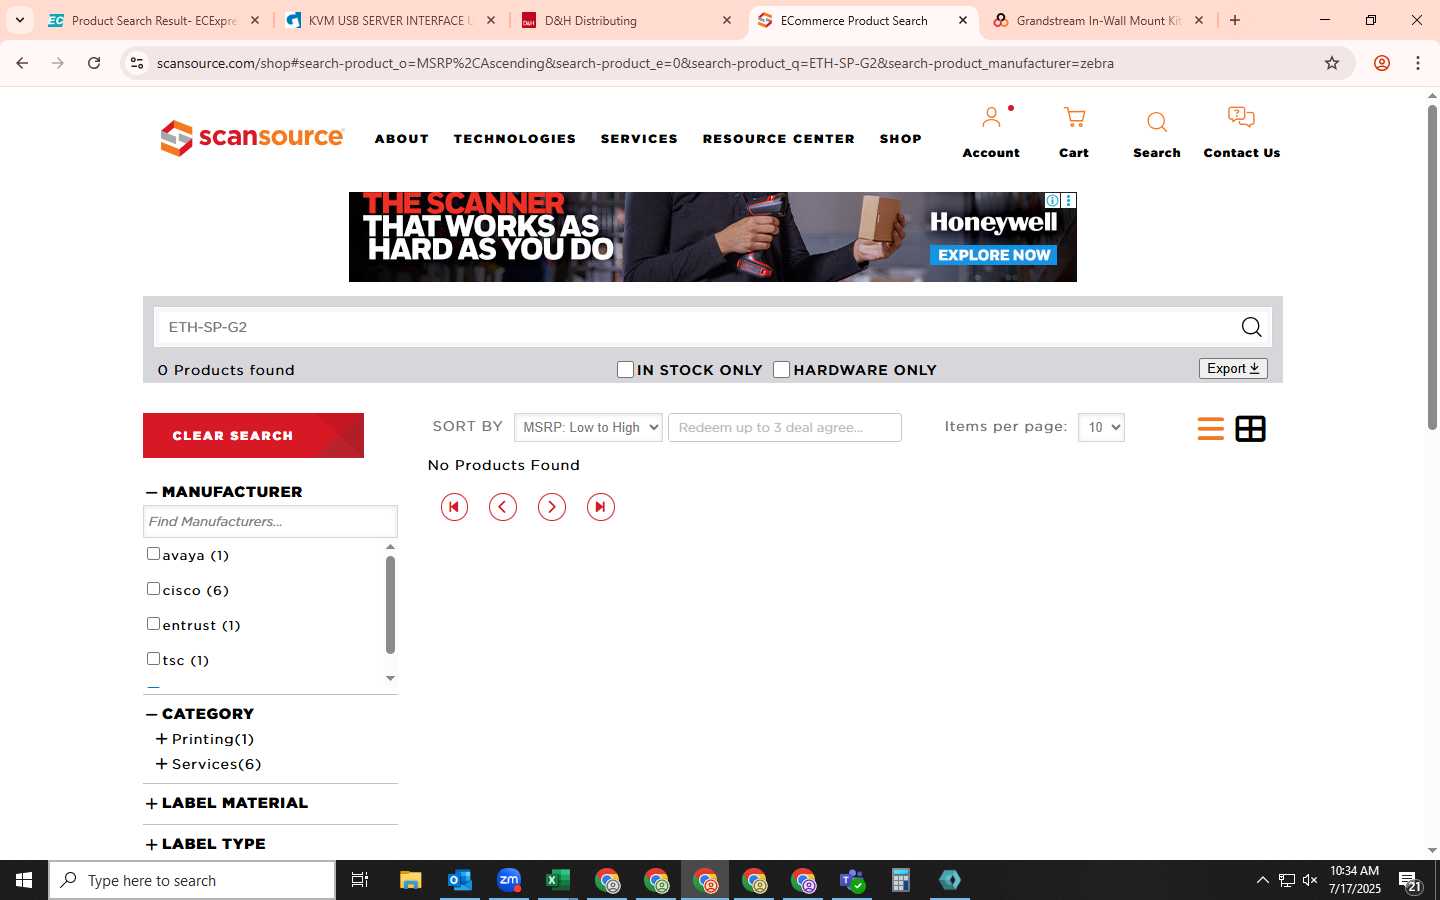This screenshot has height=900, width=1440.
Task: Open Microsoft Teams from the taskbar
Action: [x=852, y=880]
